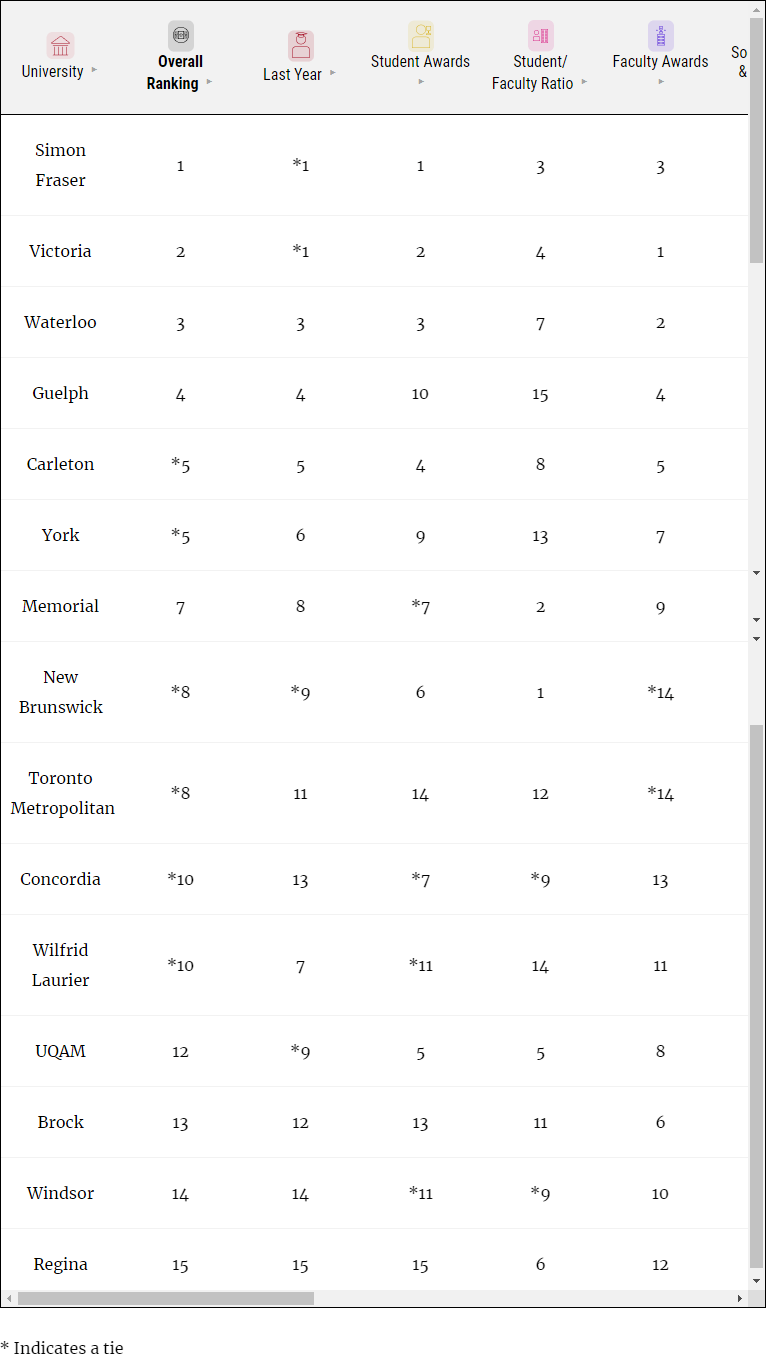Click sort arrow below Faculty Awards
This screenshot has height=1359, width=766.
pos(660,82)
